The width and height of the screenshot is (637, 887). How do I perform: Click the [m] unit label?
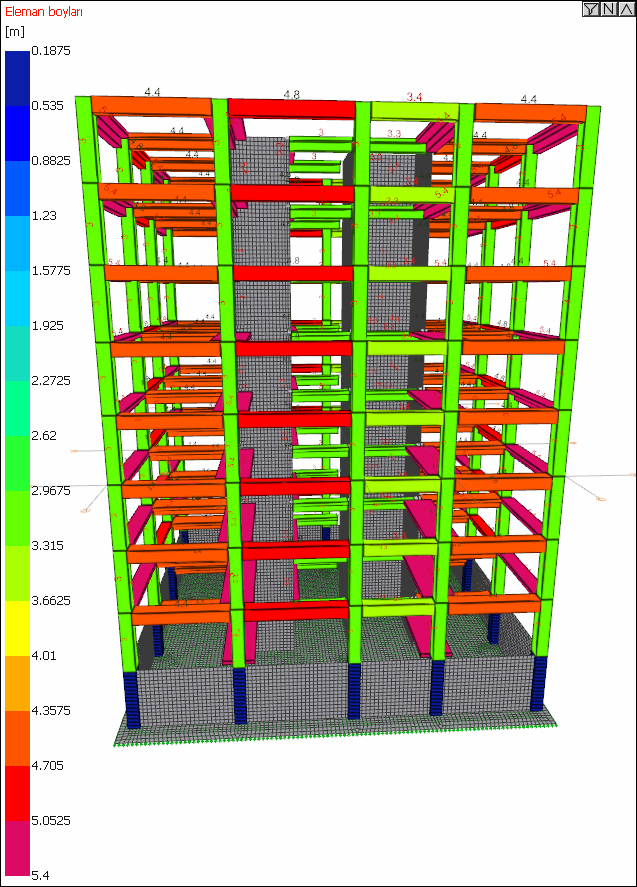coord(15,31)
